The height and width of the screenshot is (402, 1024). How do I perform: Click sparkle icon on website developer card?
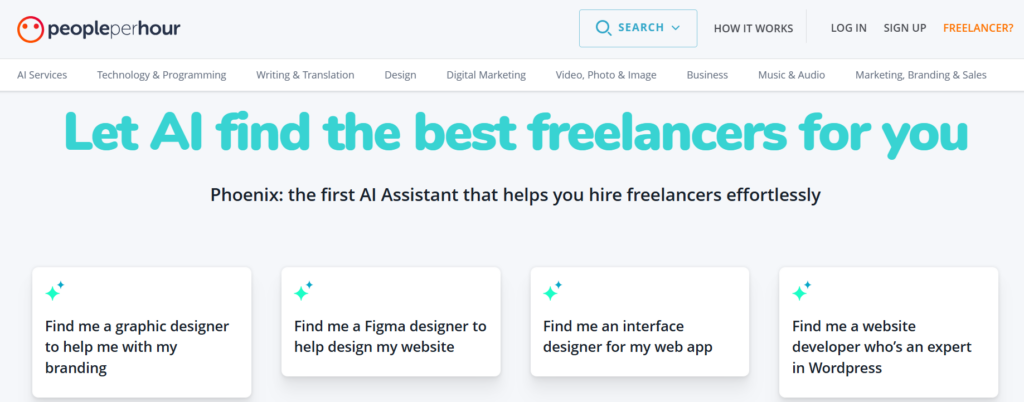click(x=802, y=291)
